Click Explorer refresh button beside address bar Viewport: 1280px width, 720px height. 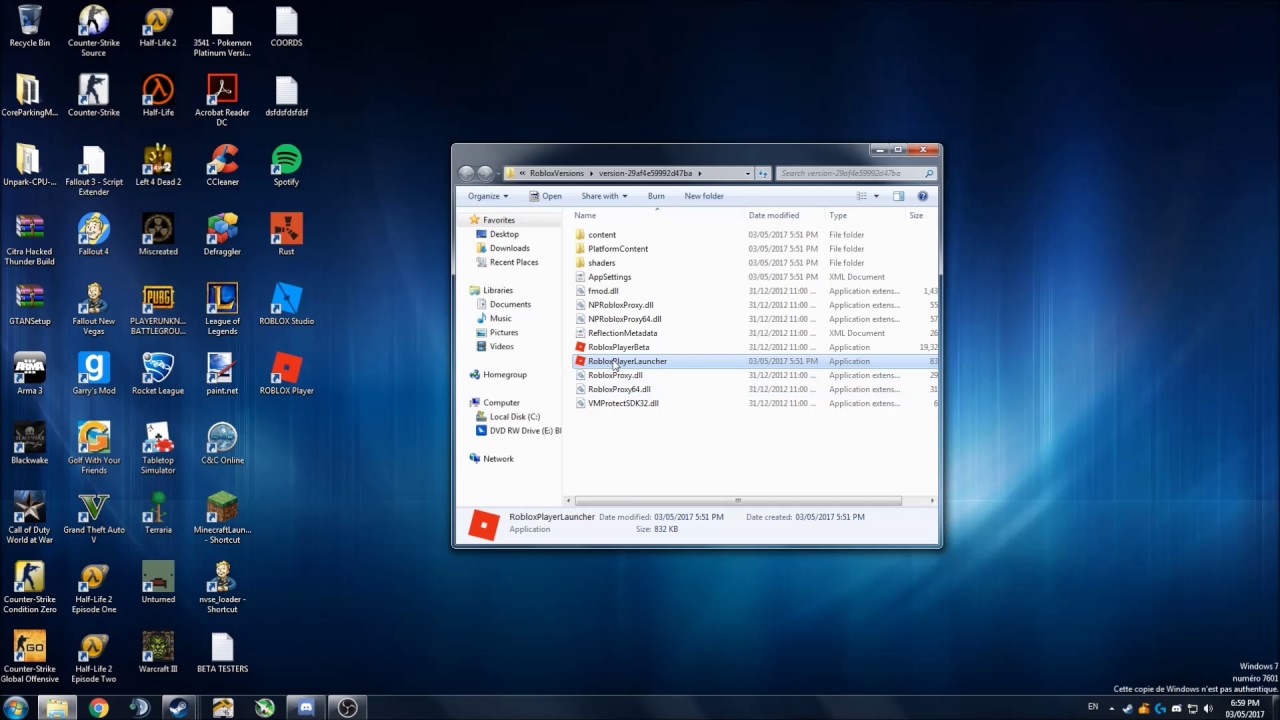(x=763, y=173)
